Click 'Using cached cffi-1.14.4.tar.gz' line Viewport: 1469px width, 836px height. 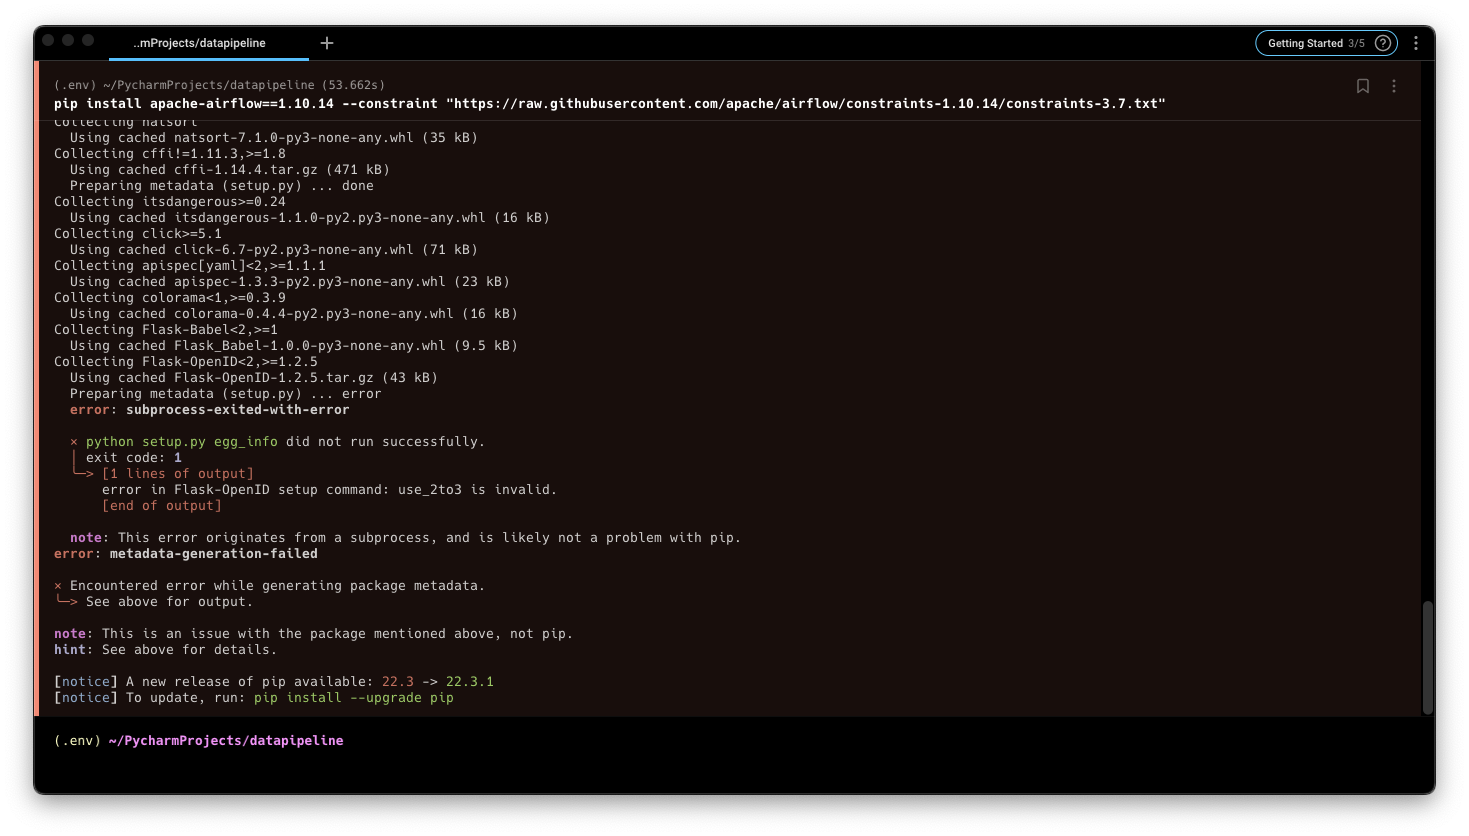(230, 170)
